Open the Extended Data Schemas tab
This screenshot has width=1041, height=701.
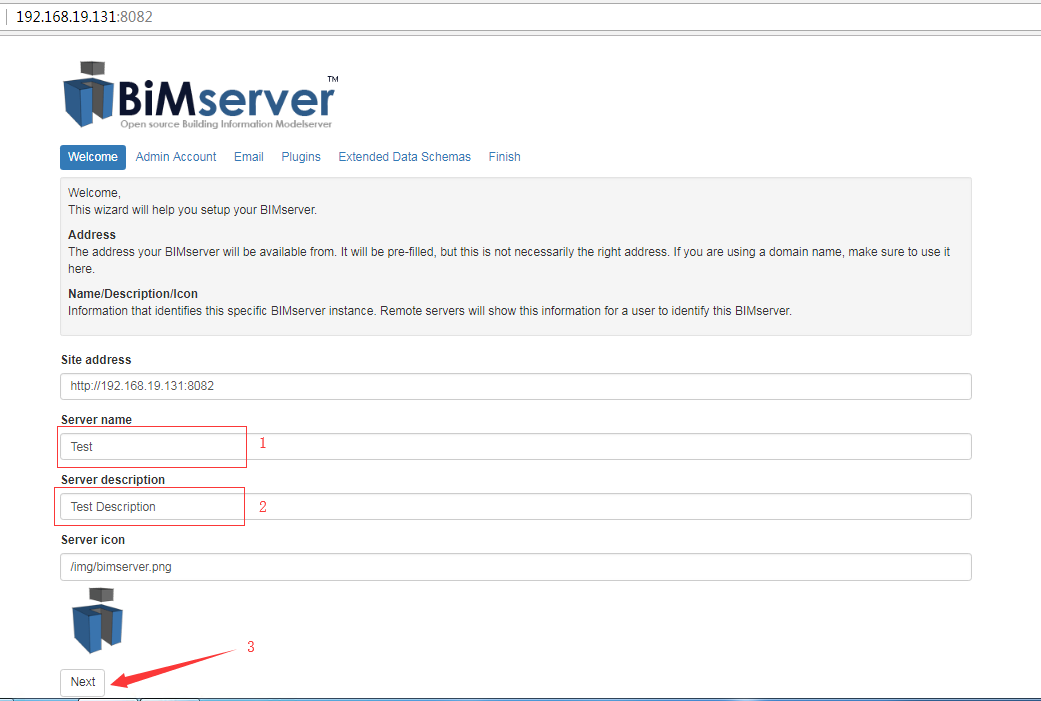404,157
